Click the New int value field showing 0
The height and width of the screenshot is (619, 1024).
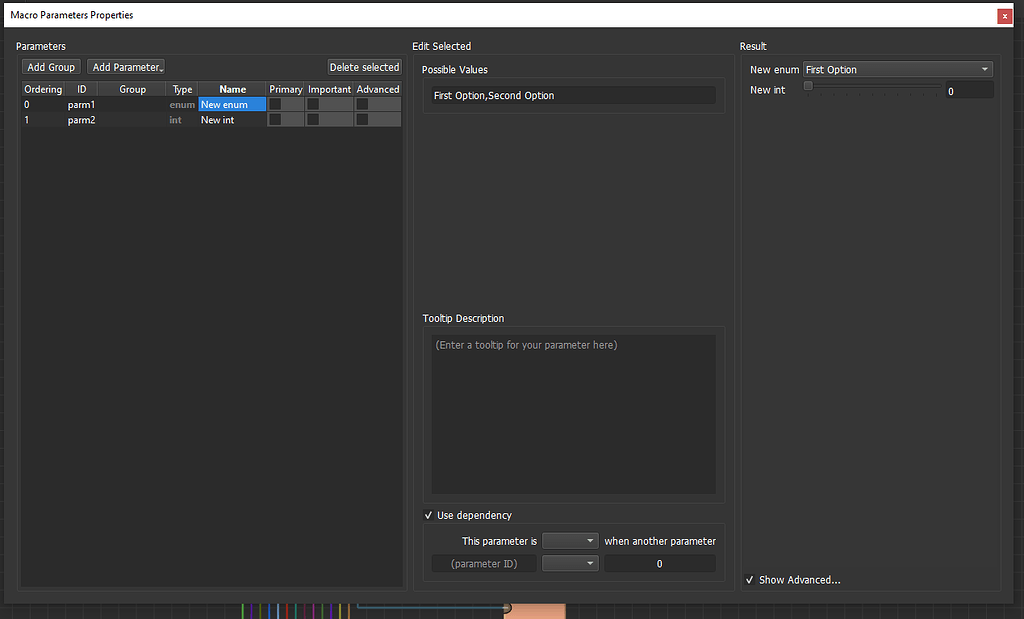click(968, 90)
